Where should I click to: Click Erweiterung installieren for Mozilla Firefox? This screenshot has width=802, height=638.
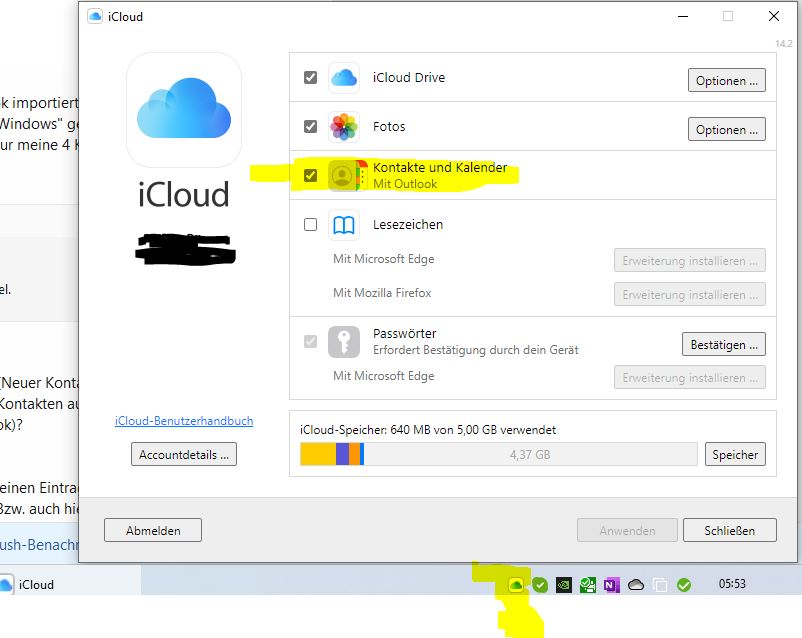tap(690, 295)
